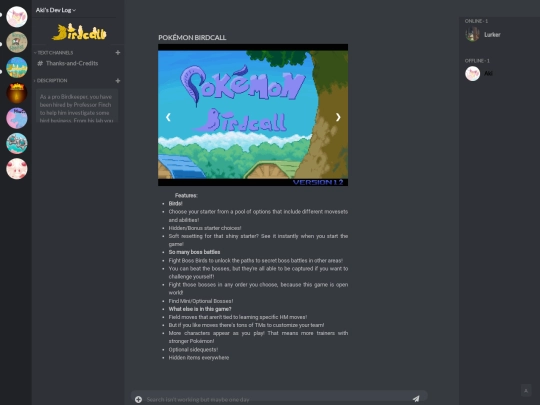540x405 pixels.
Task: Click Aki's avatar in offline list
Action: point(472,73)
